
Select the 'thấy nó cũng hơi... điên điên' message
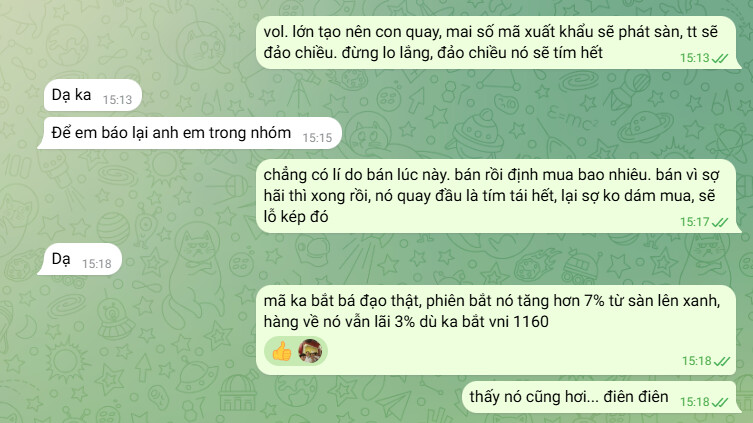coord(602,397)
